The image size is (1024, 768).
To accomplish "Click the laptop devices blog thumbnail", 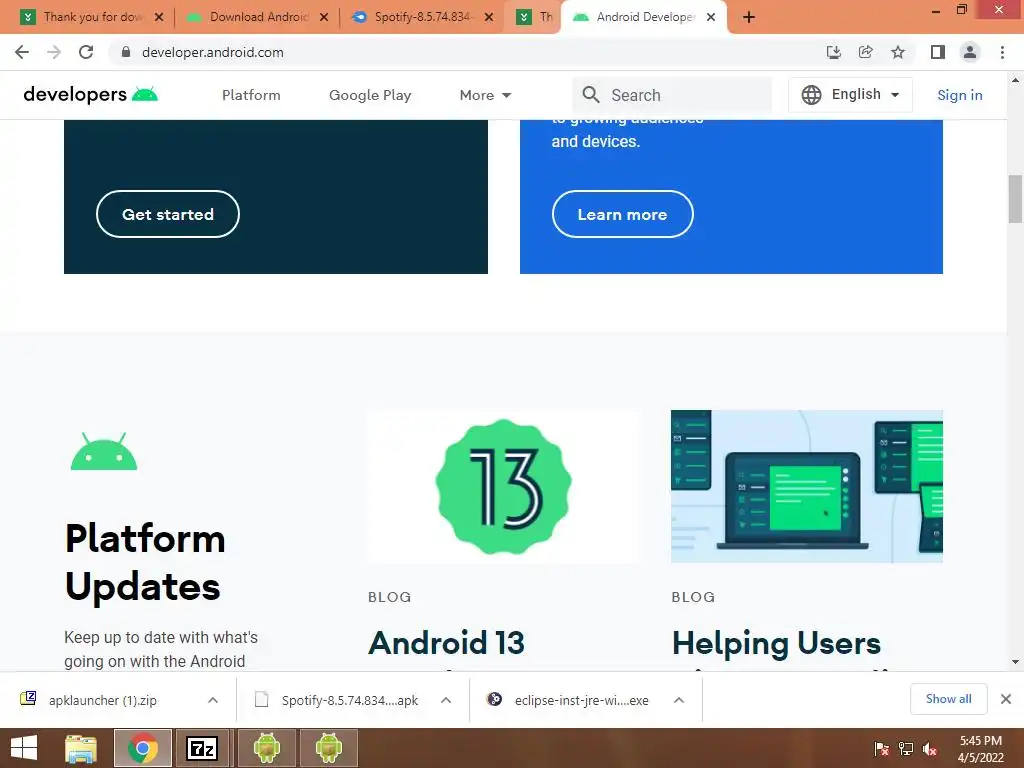I will pyautogui.click(x=807, y=487).
